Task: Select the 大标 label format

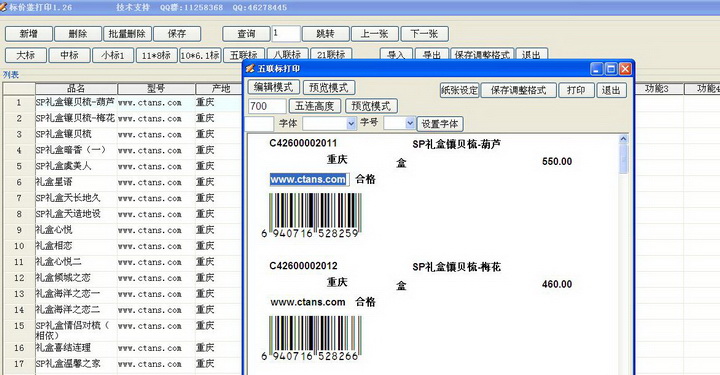Action: [x=26, y=55]
